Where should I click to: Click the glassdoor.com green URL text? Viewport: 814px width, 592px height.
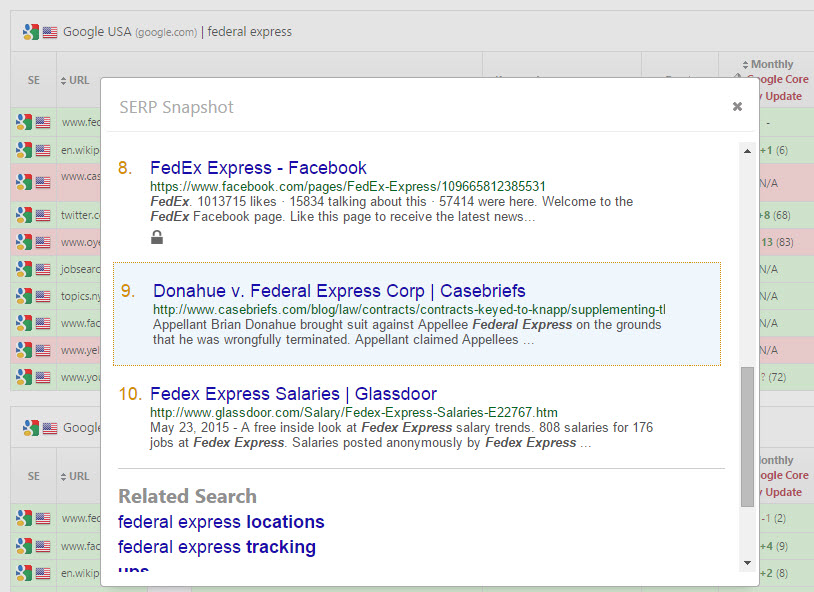coord(354,412)
